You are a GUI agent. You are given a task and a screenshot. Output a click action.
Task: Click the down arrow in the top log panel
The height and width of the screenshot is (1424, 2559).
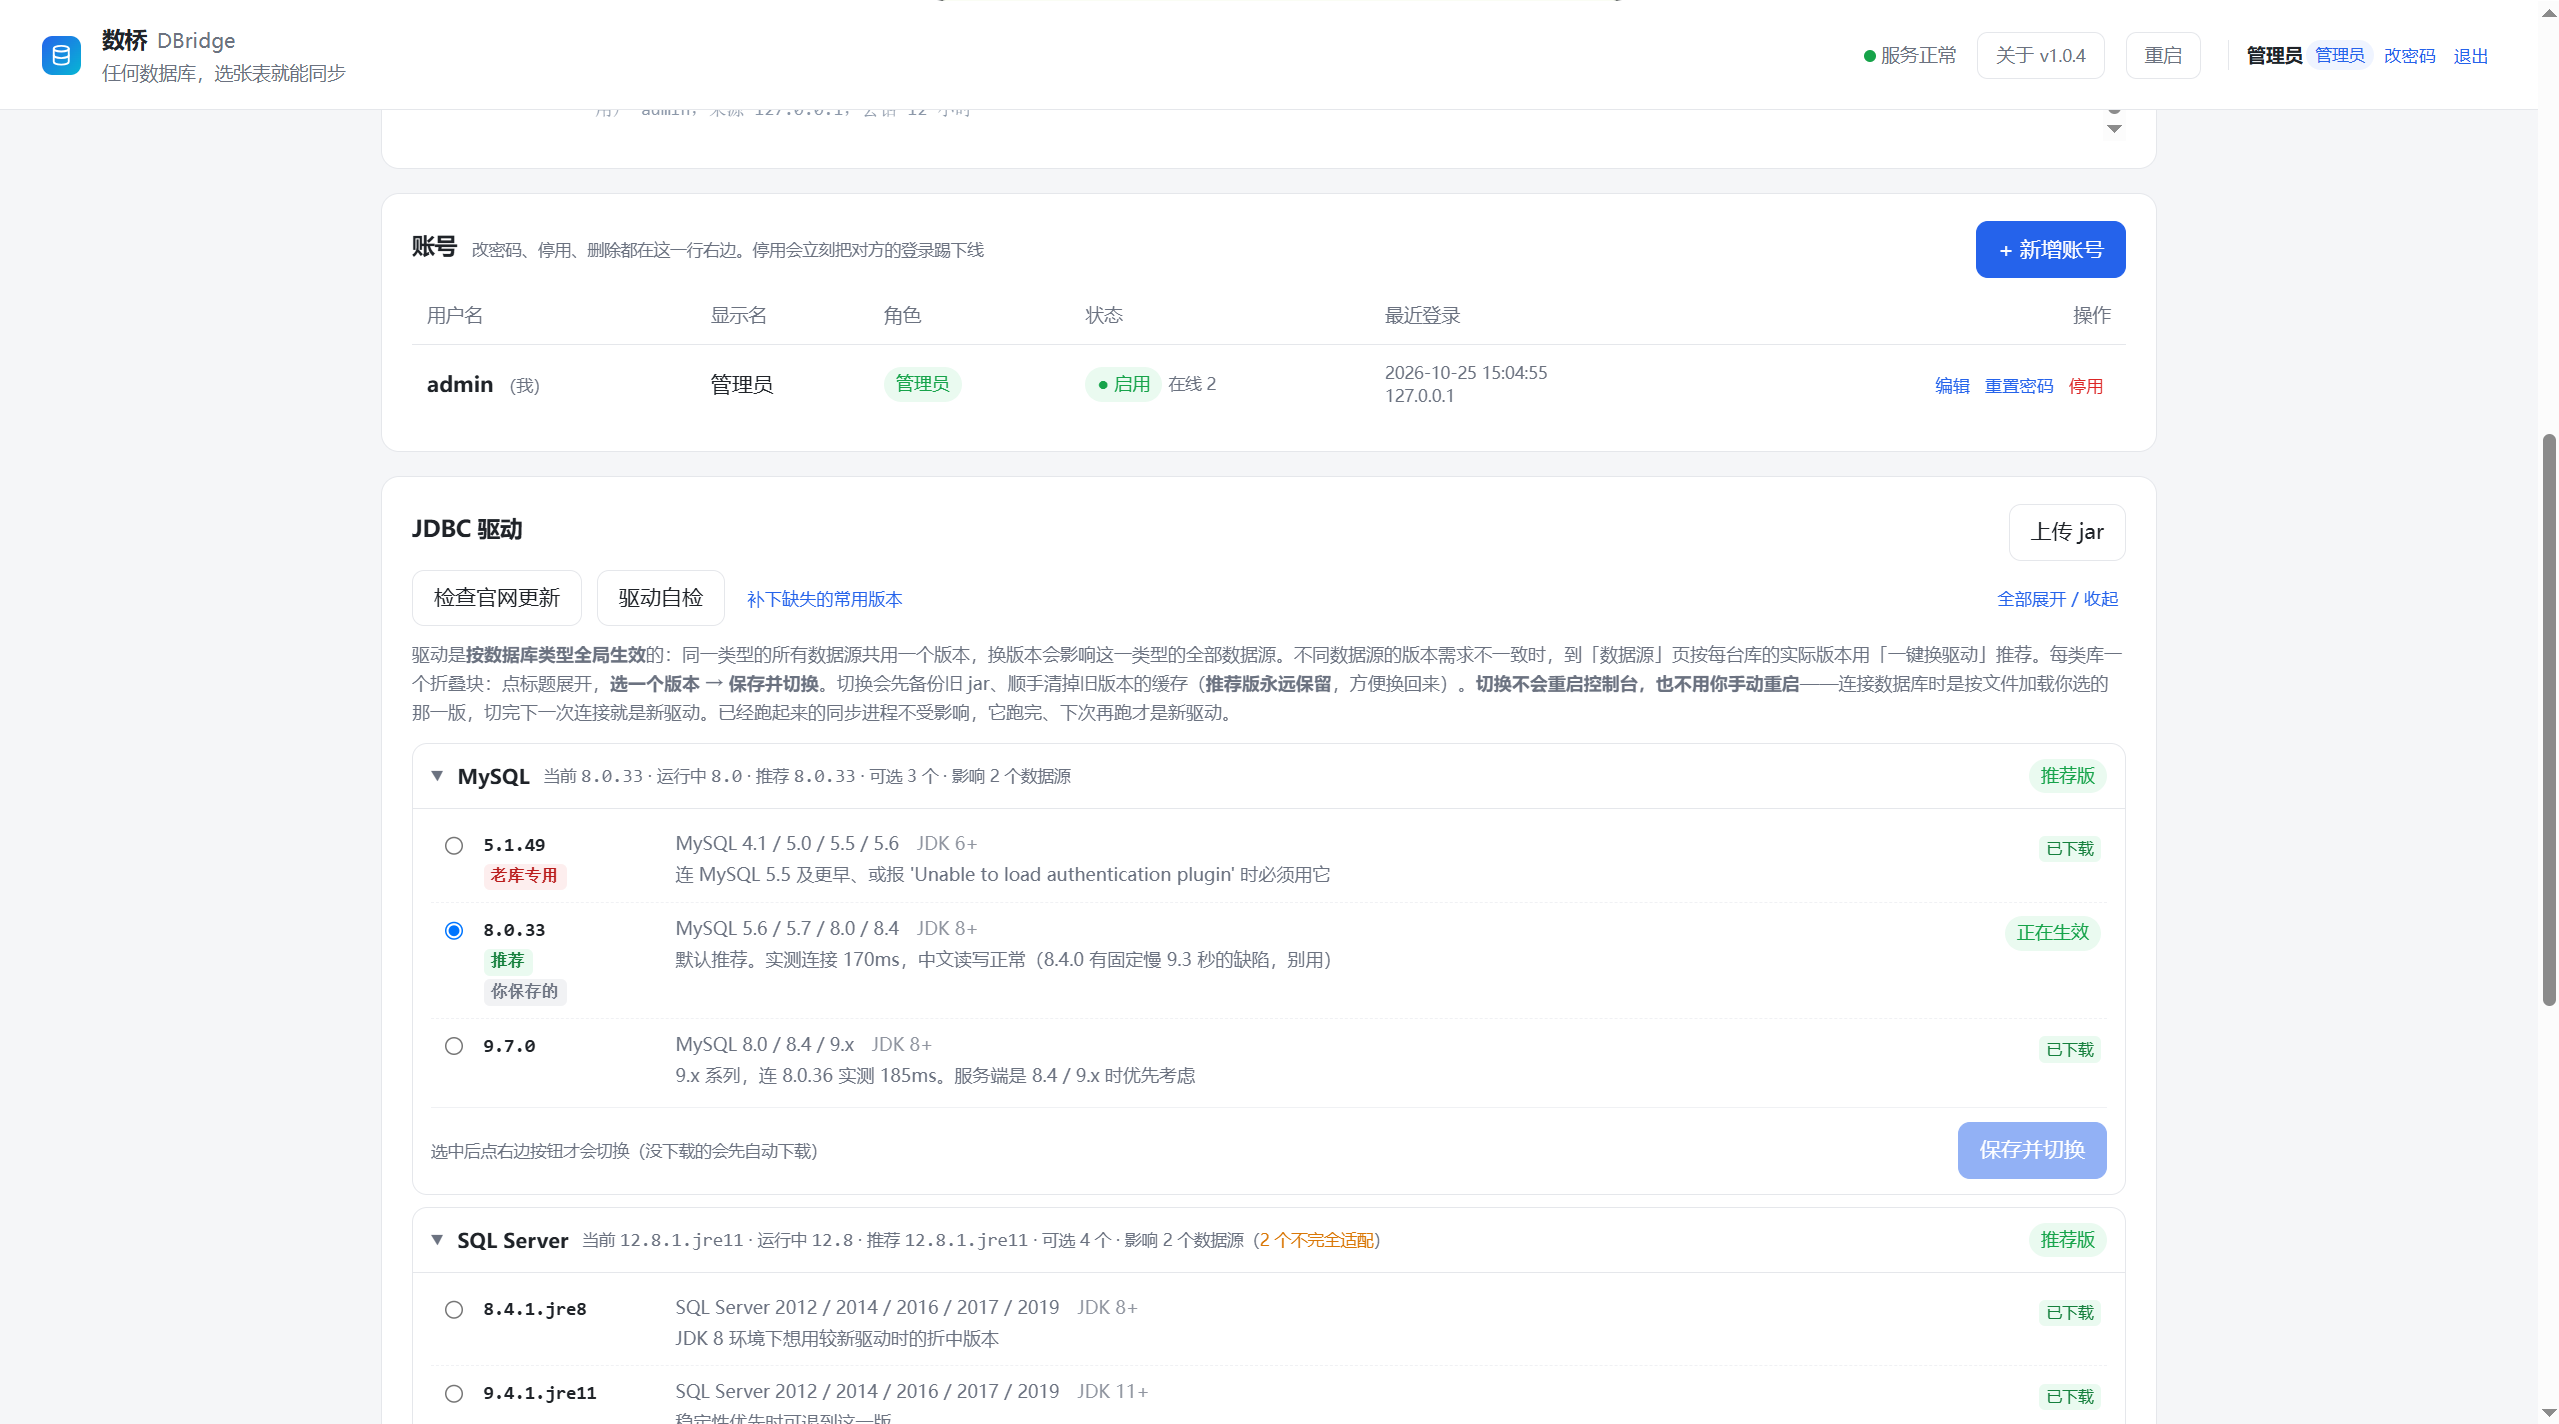pos(2114,129)
